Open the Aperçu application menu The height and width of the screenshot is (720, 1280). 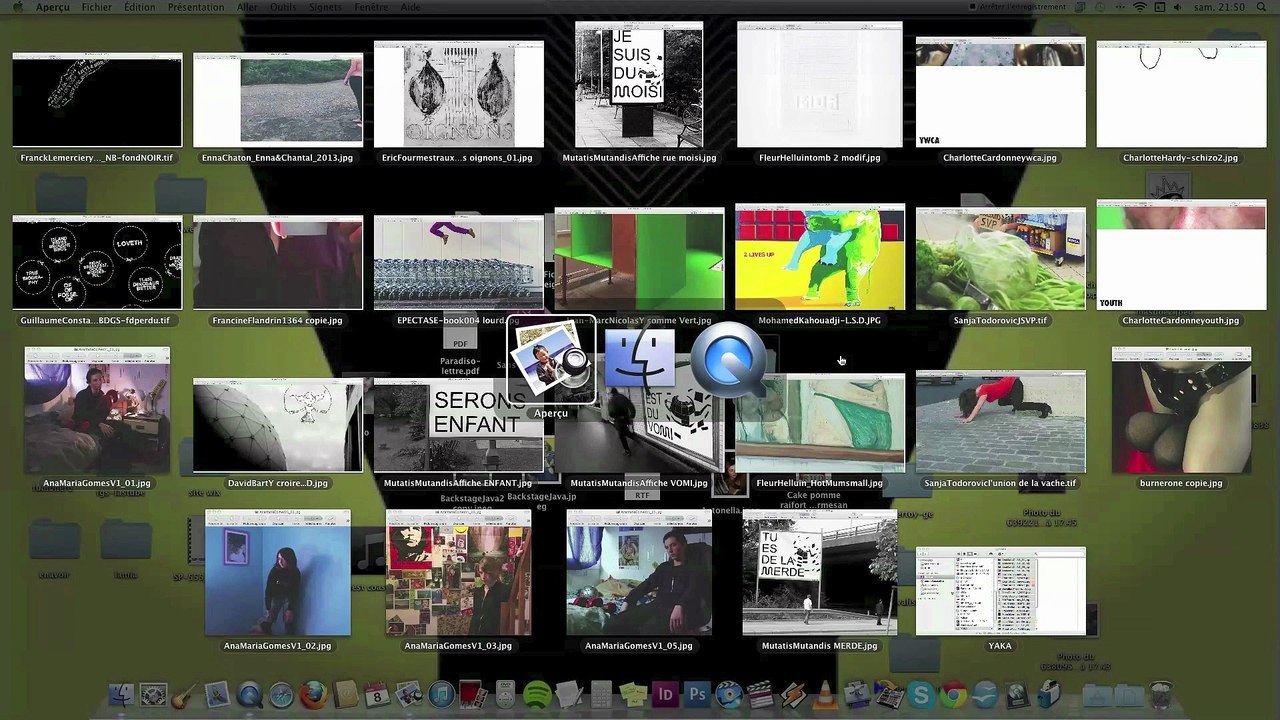coord(53,7)
